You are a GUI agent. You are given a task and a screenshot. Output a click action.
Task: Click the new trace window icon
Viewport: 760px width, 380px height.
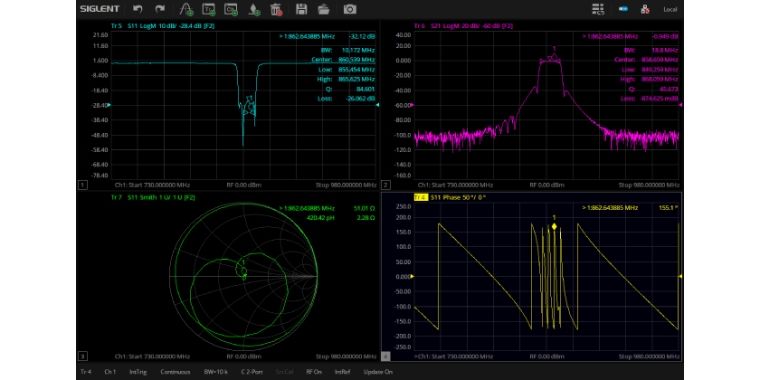coord(208,9)
